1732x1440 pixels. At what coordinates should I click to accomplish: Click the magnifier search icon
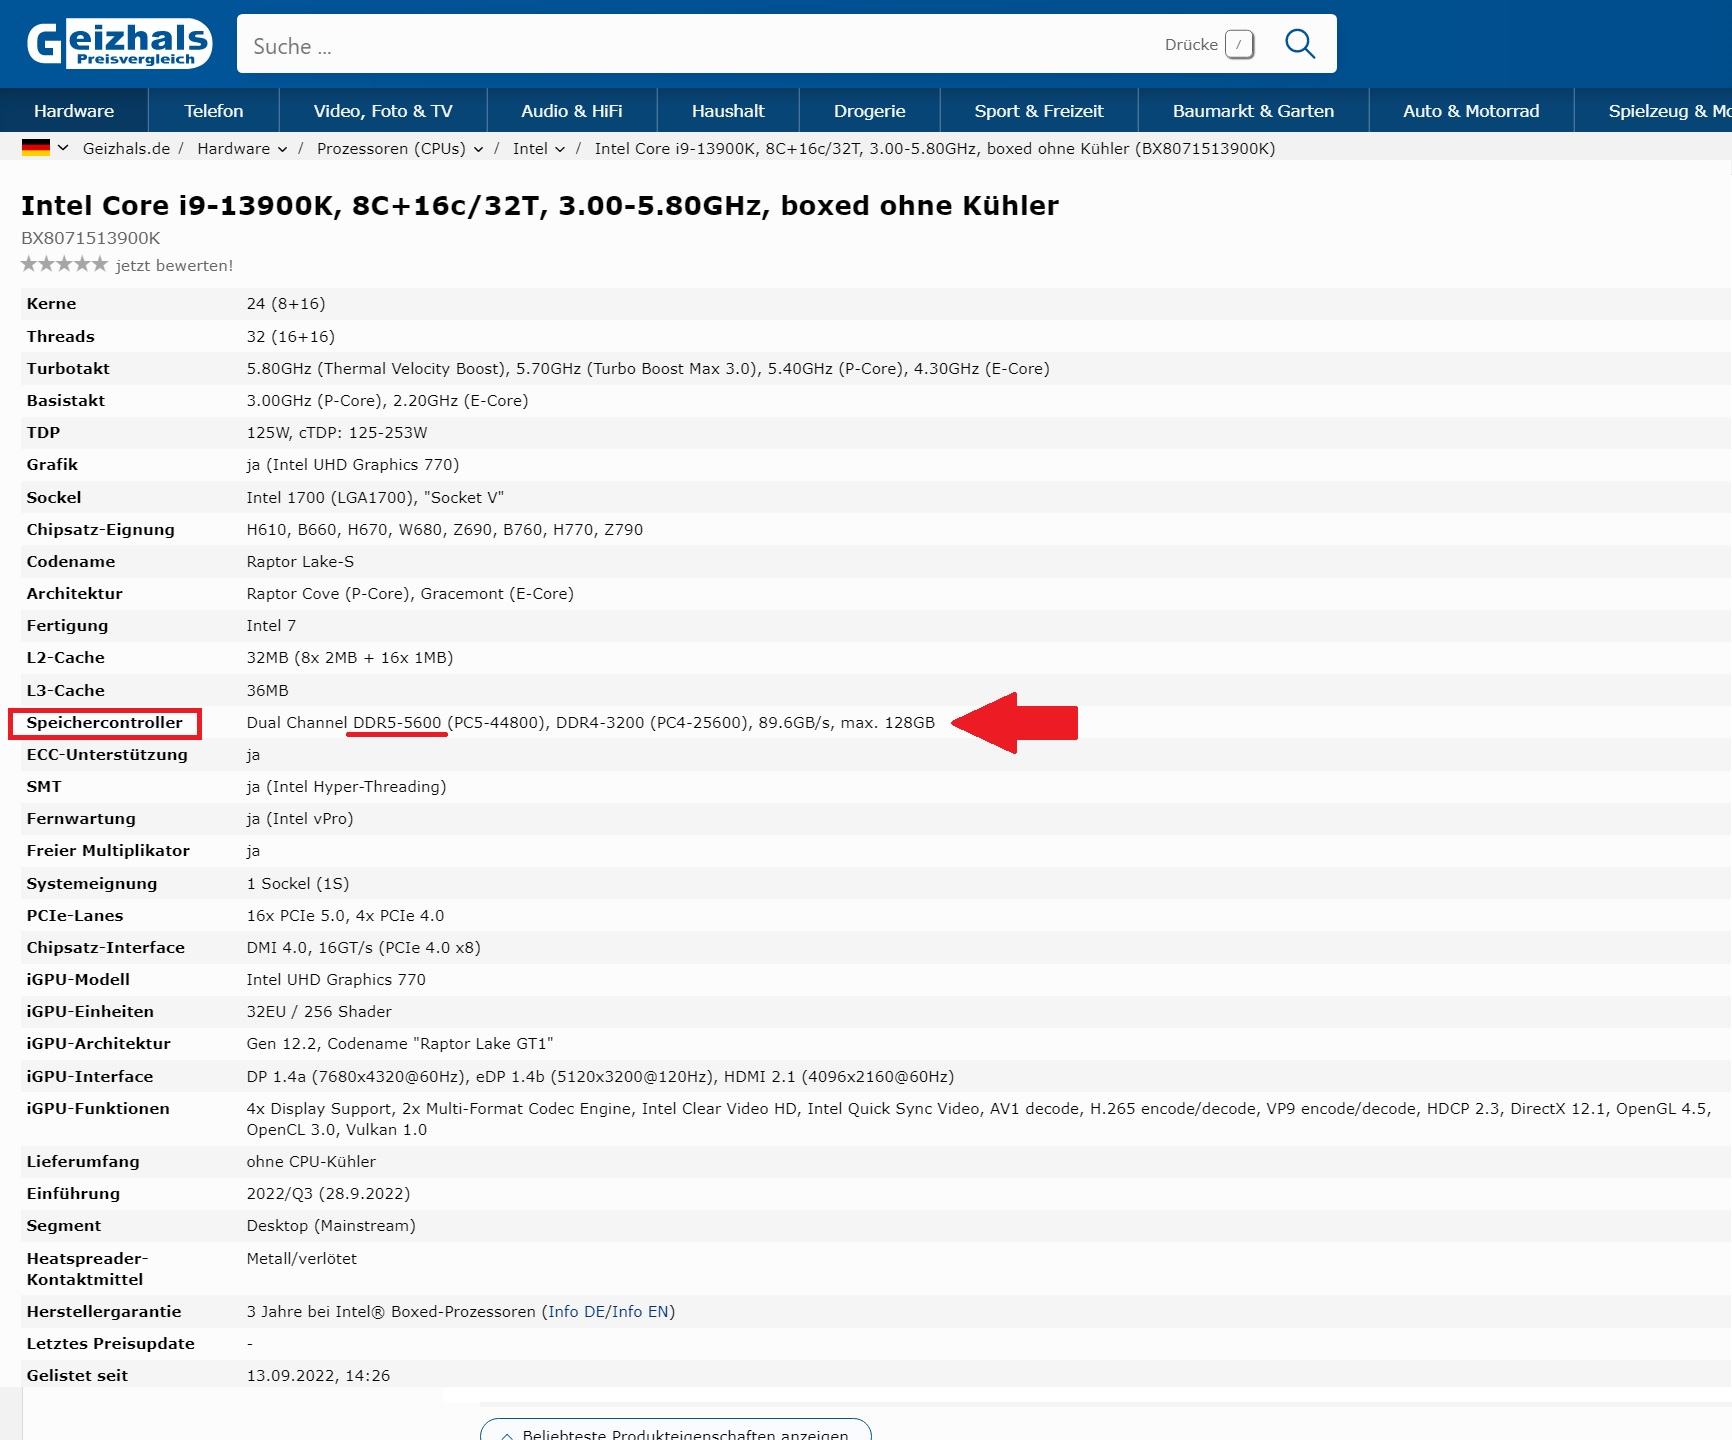pos(1299,44)
